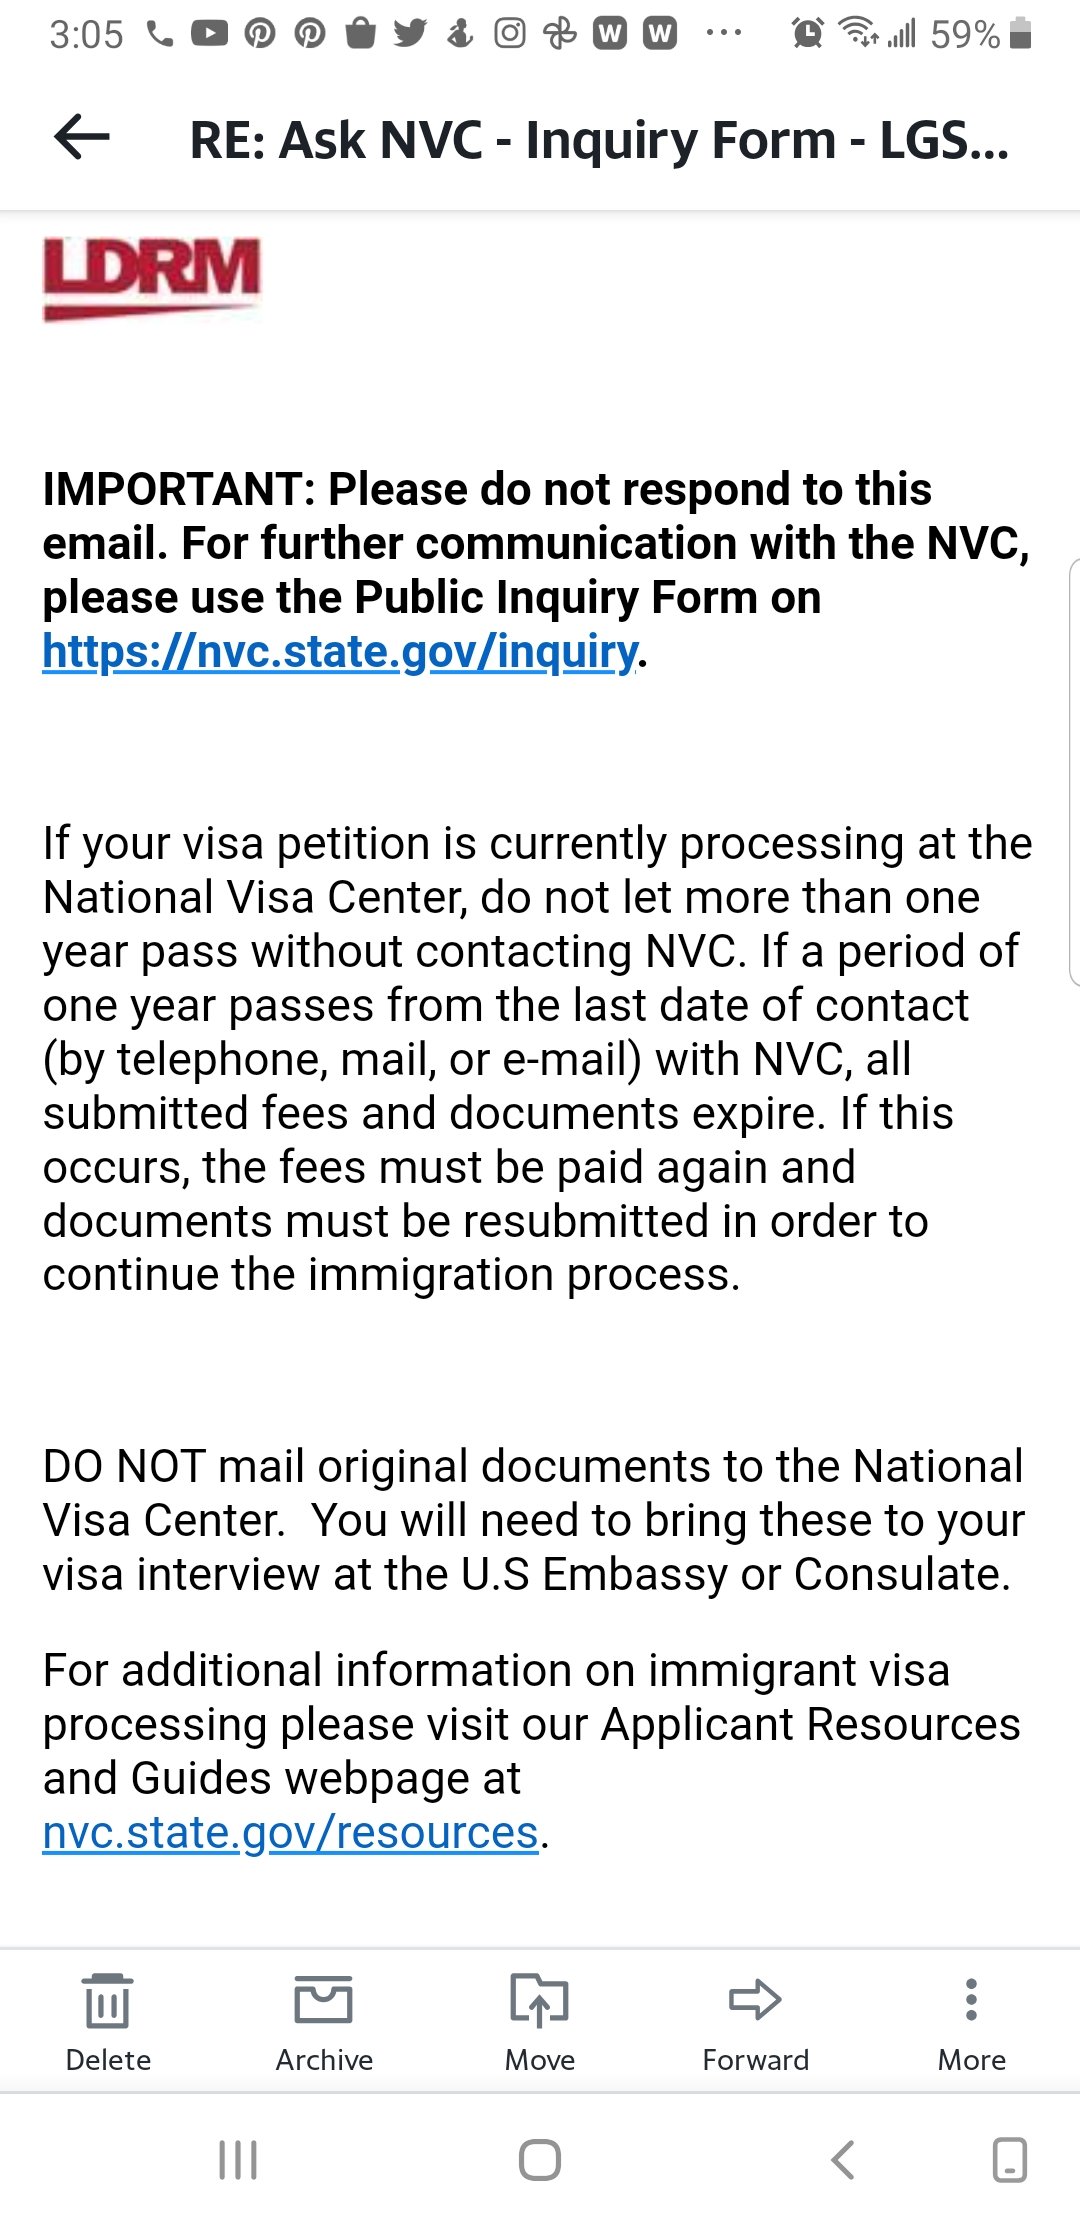Image resolution: width=1080 pixels, height=2220 pixels.
Task: Open Android recent apps button
Action: click(238, 2160)
